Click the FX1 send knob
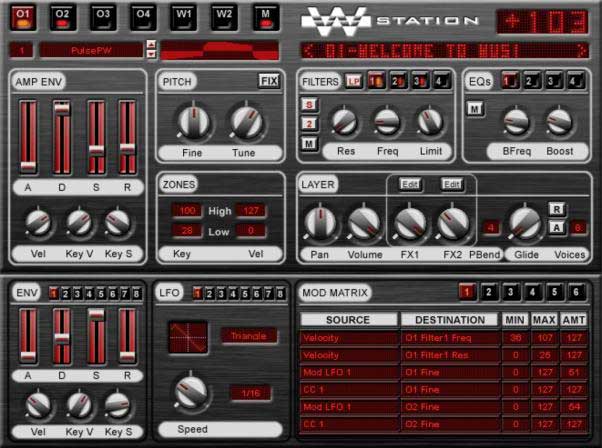This screenshot has height=448, width=602. (410, 223)
